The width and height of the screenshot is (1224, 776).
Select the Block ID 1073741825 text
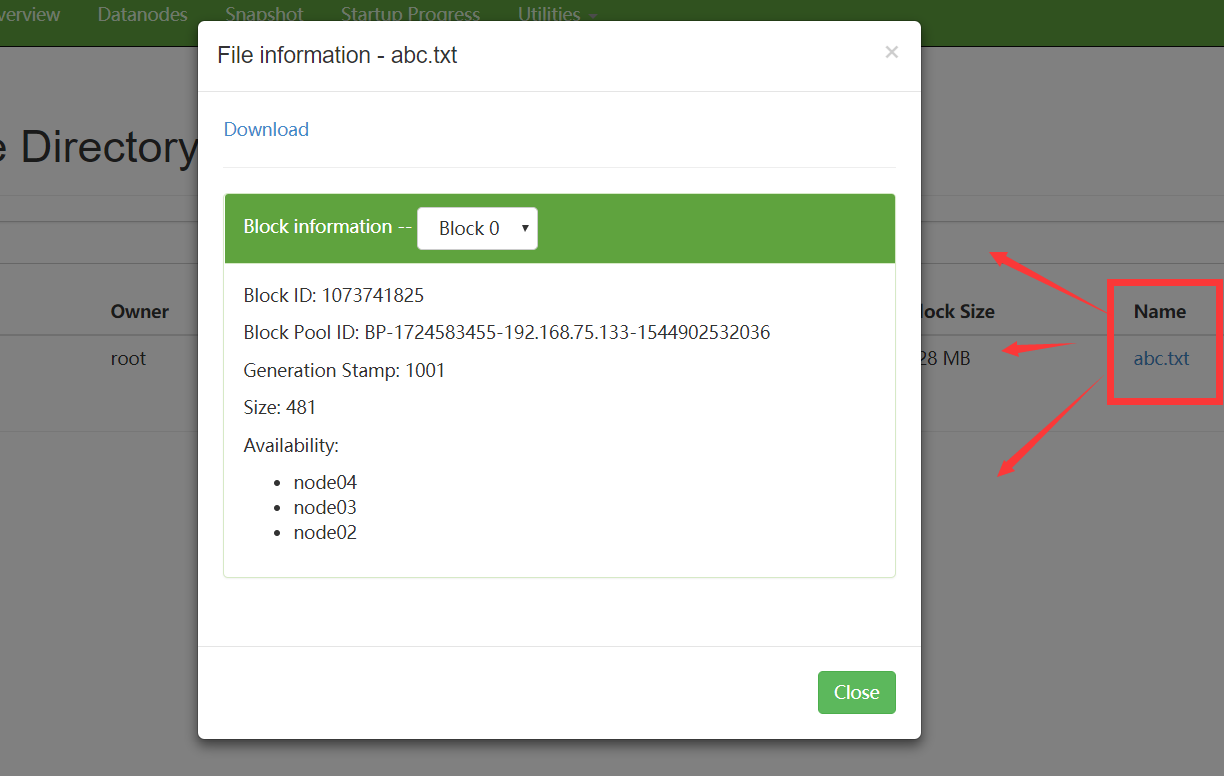(x=334, y=295)
